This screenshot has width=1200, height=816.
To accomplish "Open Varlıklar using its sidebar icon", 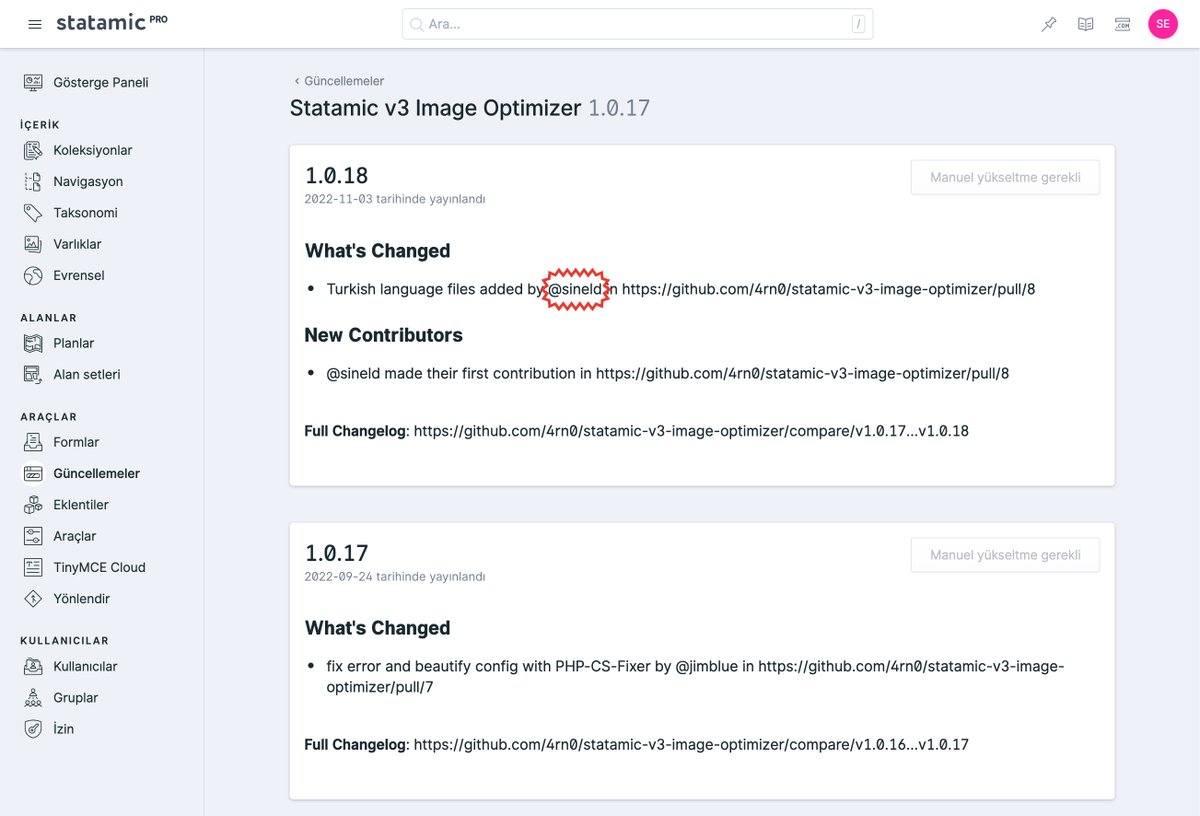I will tap(33, 244).
